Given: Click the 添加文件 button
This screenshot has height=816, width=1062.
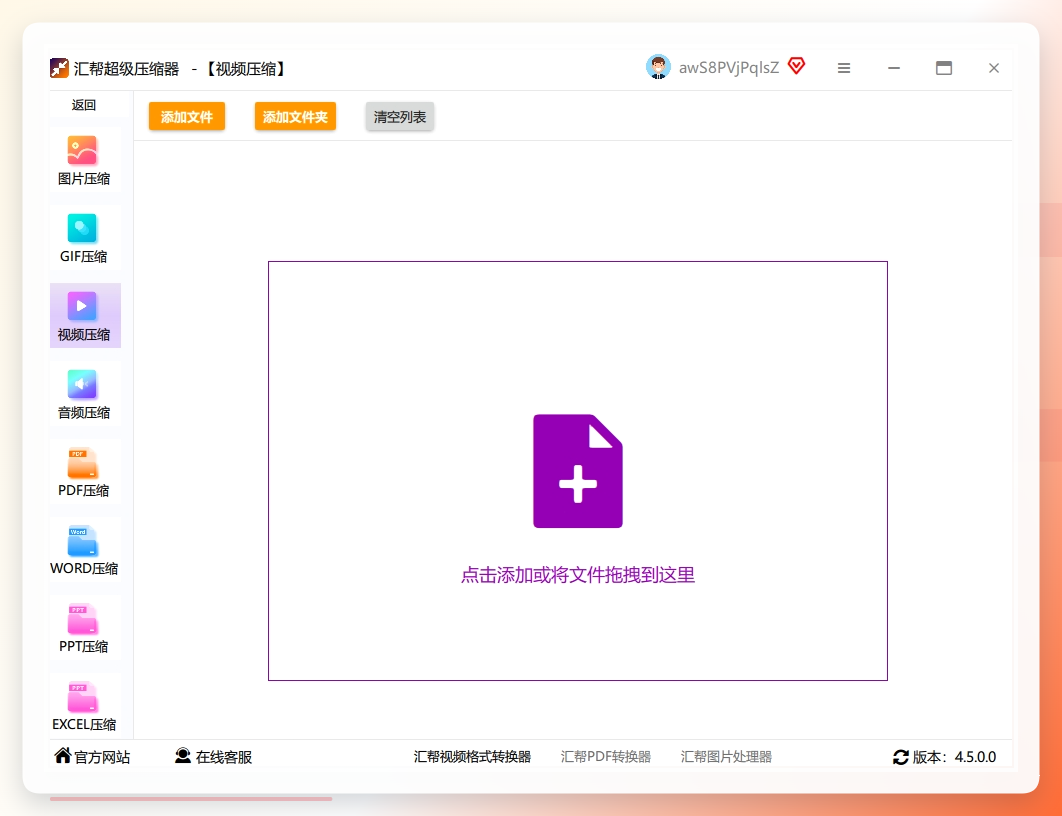Looking at the screenshot, I should 187,116.
